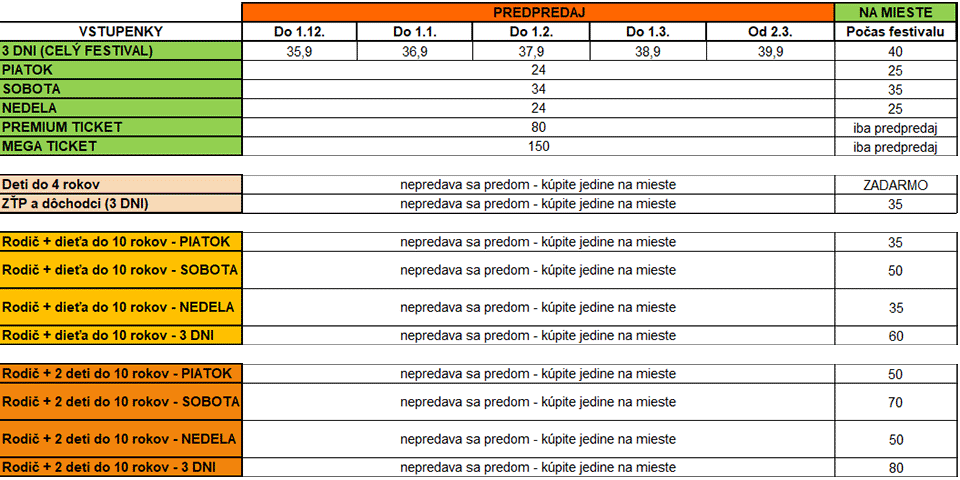960x480 pixels.
Task: Click the PREDPREDAJ orange header cell
Action: pyautogui.click(x=538, y=12)
